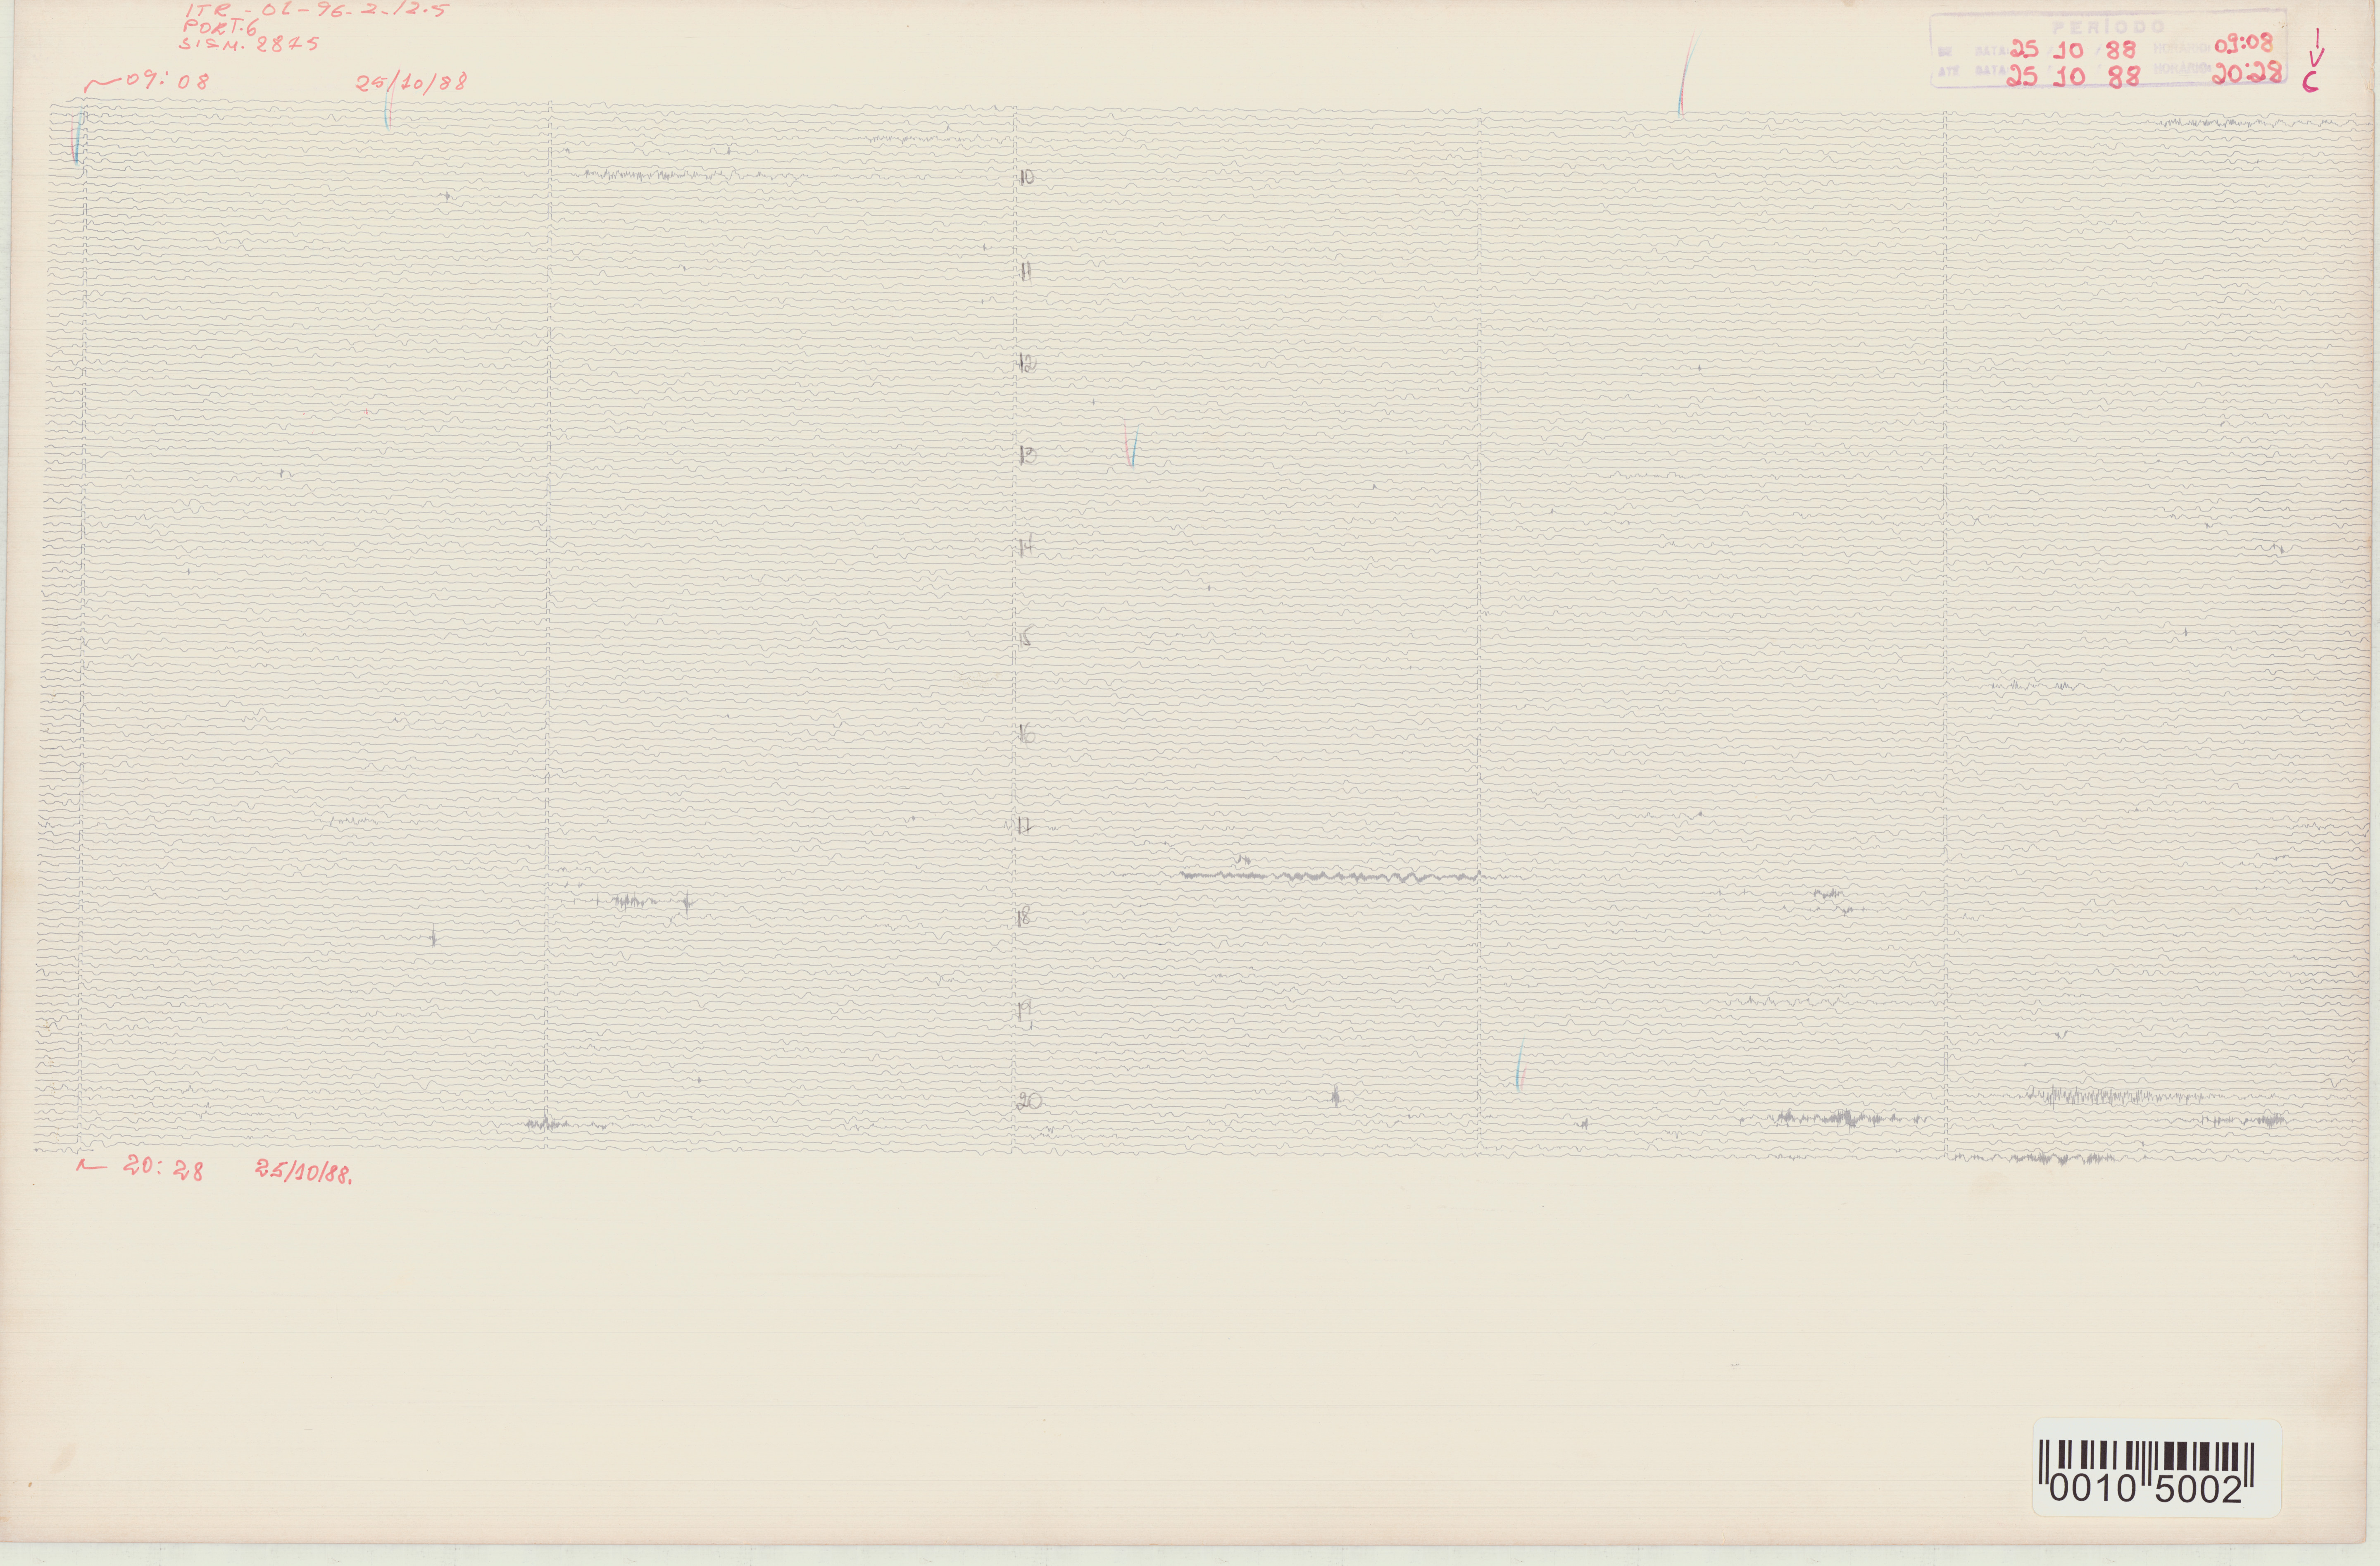The width and height of the screenshot is (2380, 1566).
Task: Click the handwritten '25/10/88' date above the traces
Action: click(412, 81)
